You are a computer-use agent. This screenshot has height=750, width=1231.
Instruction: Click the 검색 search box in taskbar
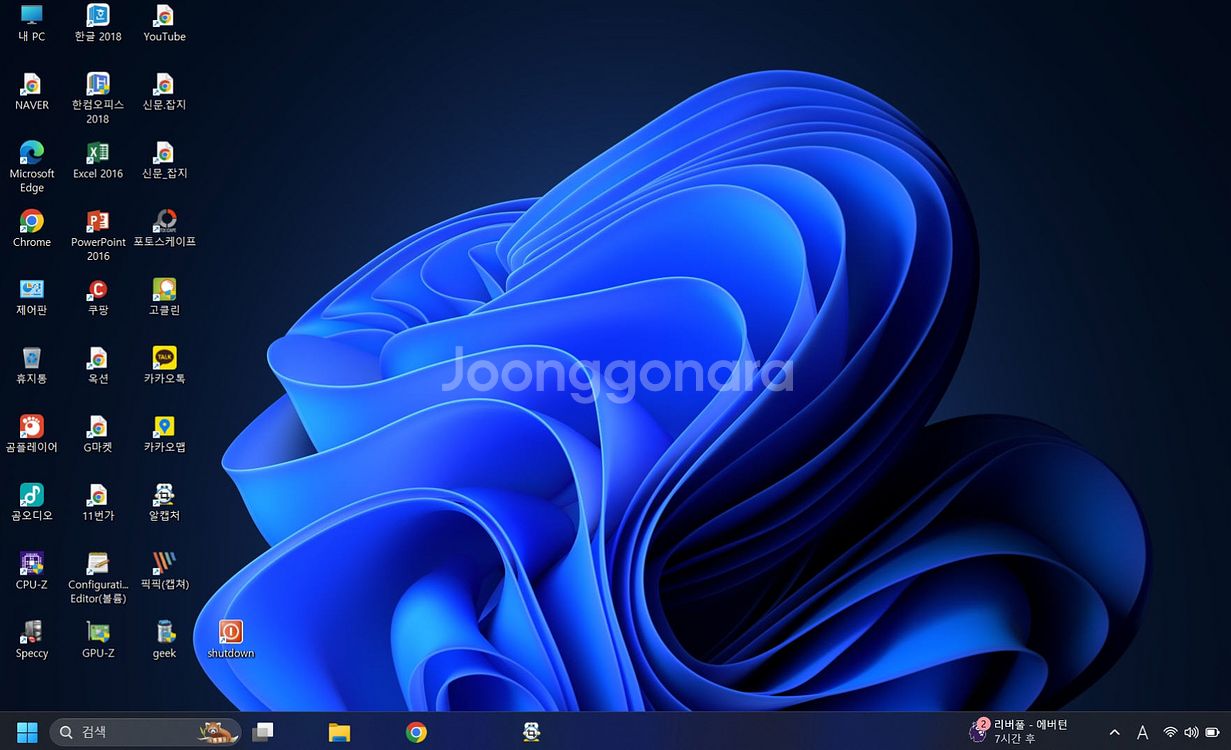point(140,732)
